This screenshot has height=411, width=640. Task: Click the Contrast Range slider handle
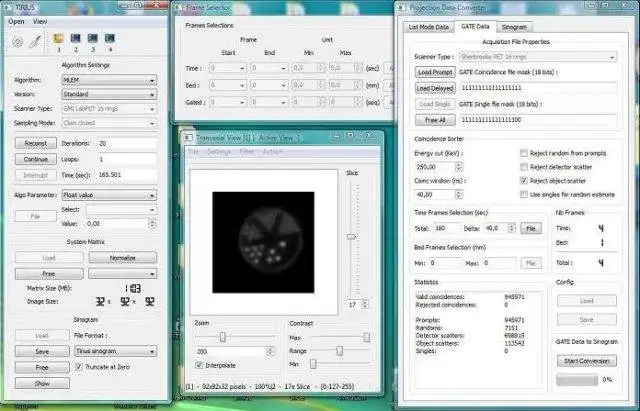[x=339, y=351]
